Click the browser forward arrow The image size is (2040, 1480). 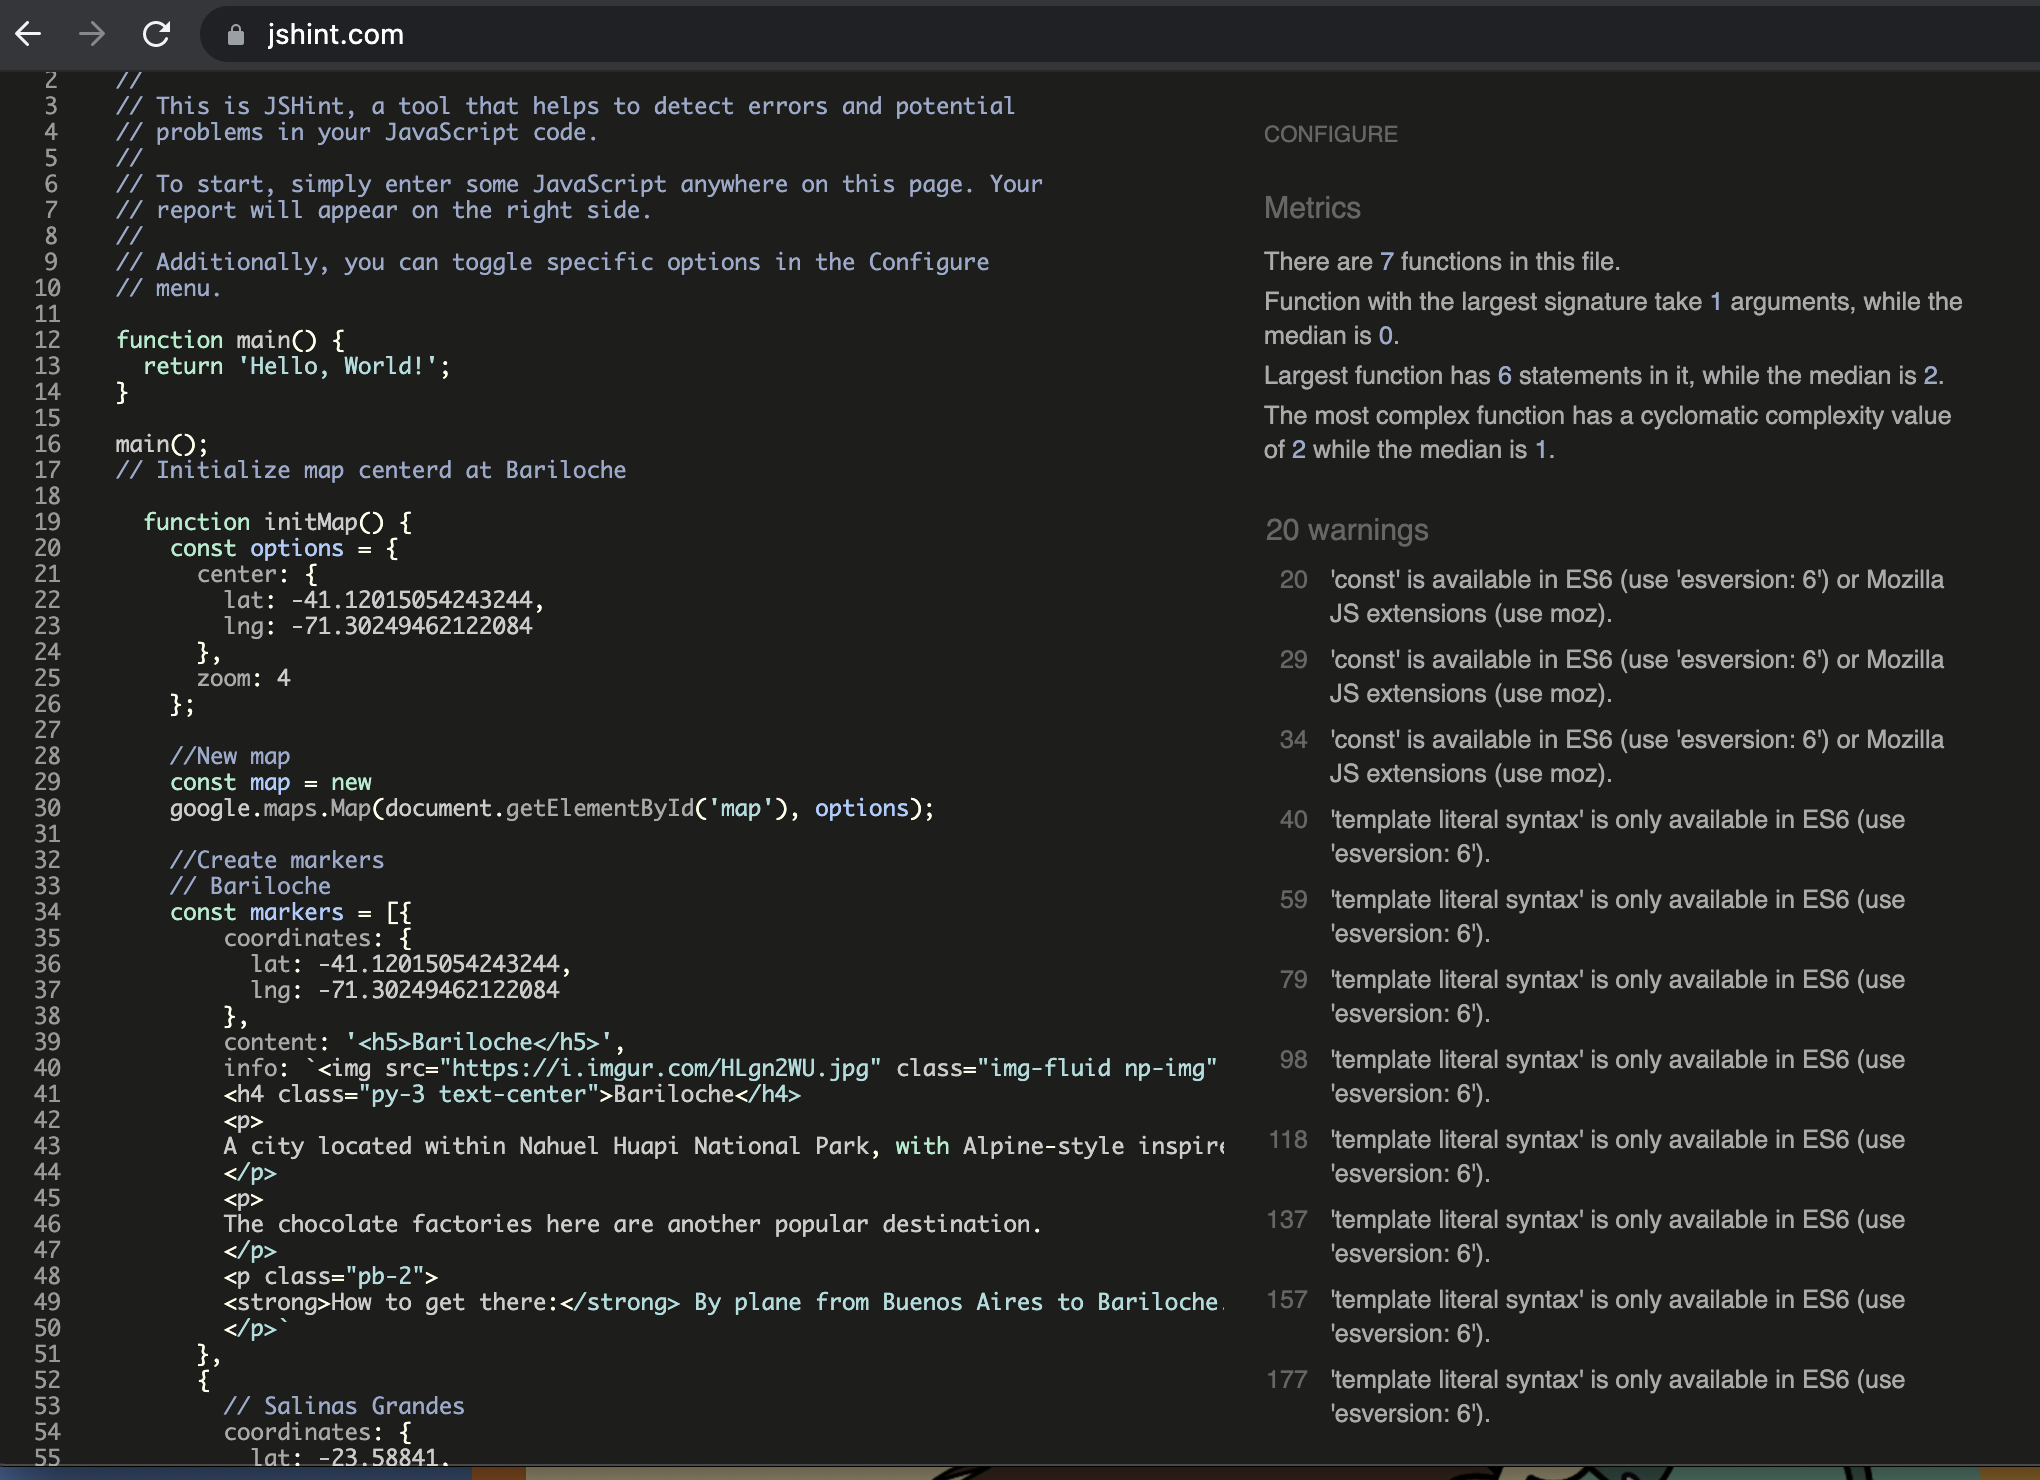coord(92,34)
